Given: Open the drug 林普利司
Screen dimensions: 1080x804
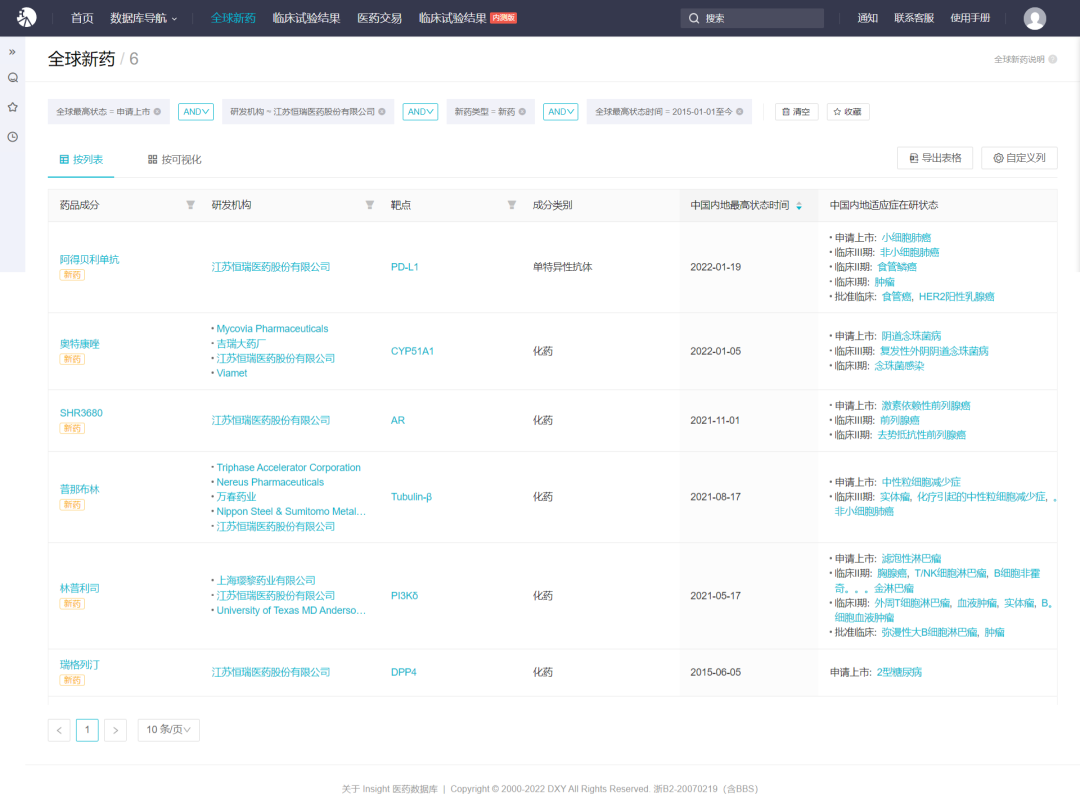Looking at the screenshot, I should point(79,588).
